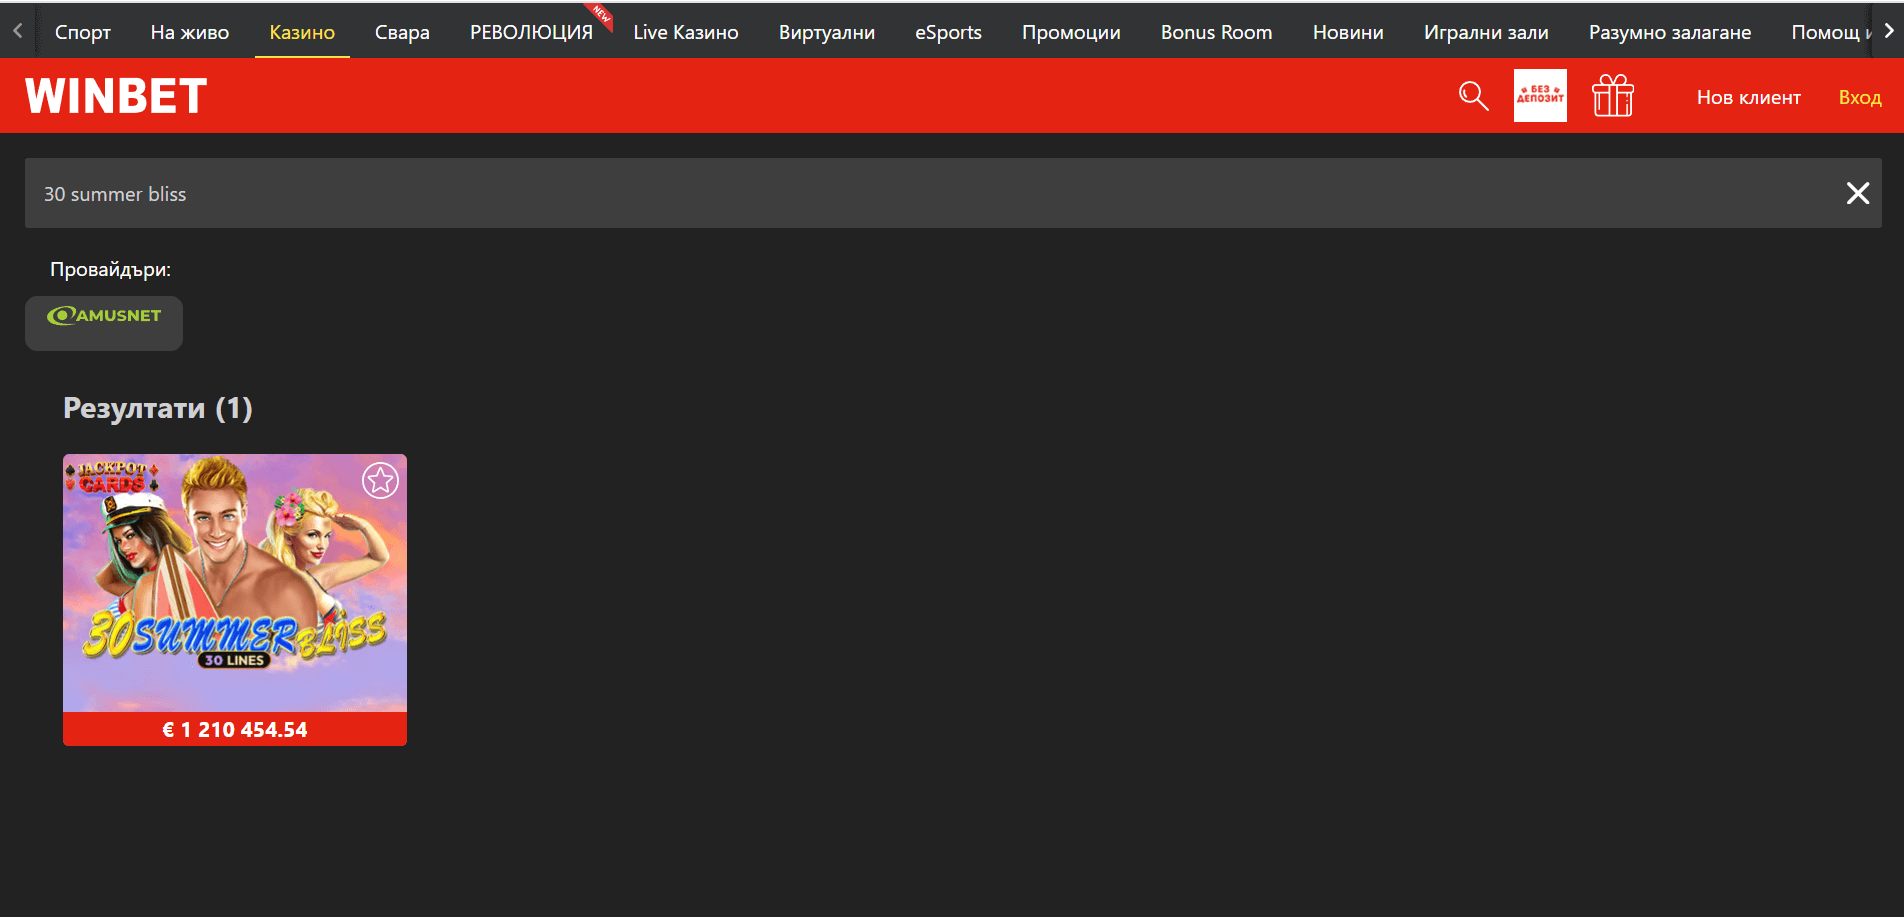
Task: Show more nav items with right arrow
Action: (1888, 31)
